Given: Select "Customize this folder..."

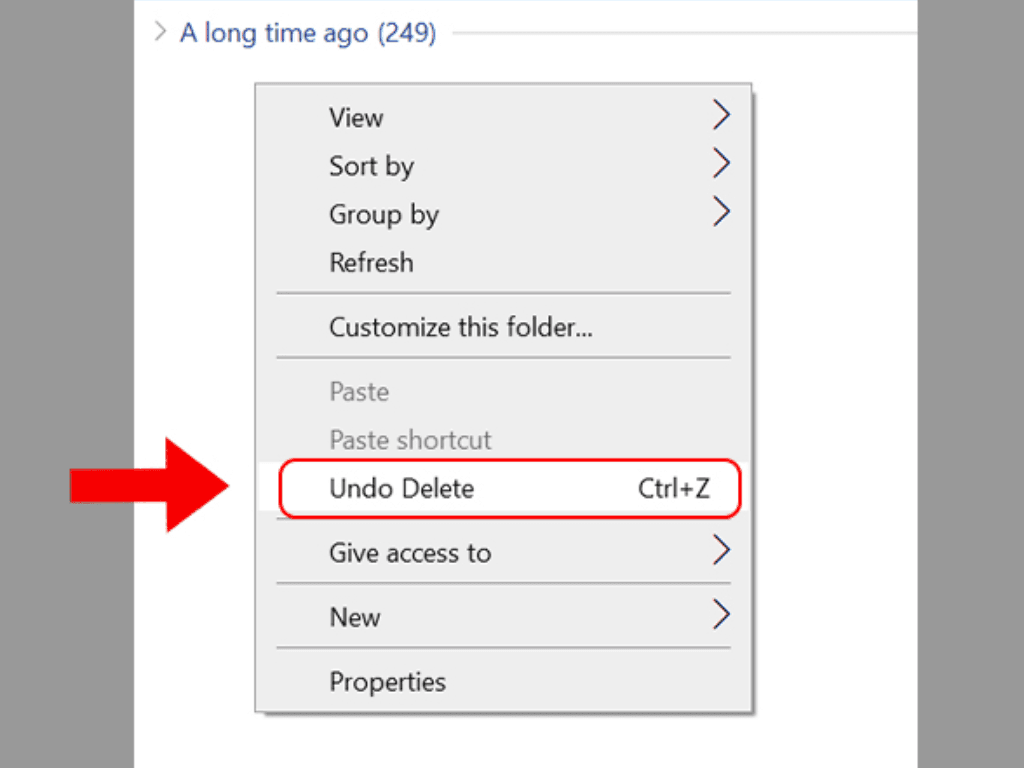Looking at the screenshot, I should tap(460, 327).
